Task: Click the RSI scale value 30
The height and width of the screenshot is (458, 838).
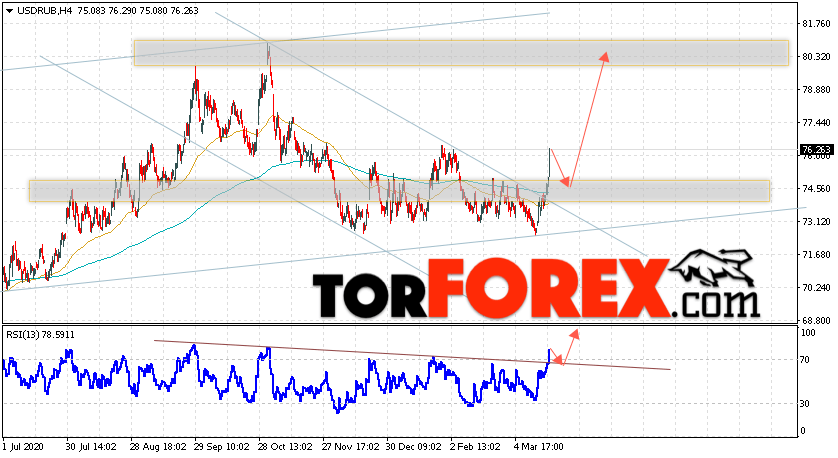Action: click(x=805, y=404)
